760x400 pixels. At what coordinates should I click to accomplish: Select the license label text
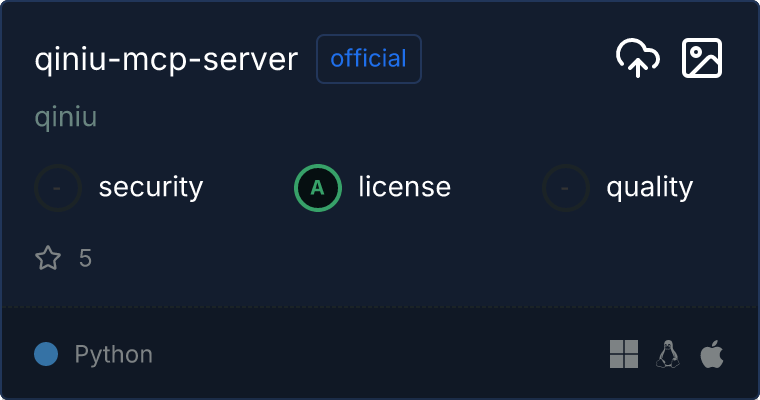[x=404, y=187]
